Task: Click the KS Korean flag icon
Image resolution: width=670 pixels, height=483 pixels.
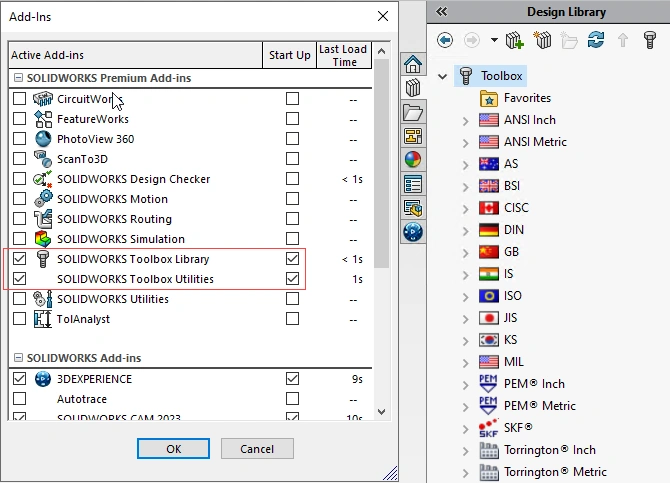Action: click(x=488, y=340)
